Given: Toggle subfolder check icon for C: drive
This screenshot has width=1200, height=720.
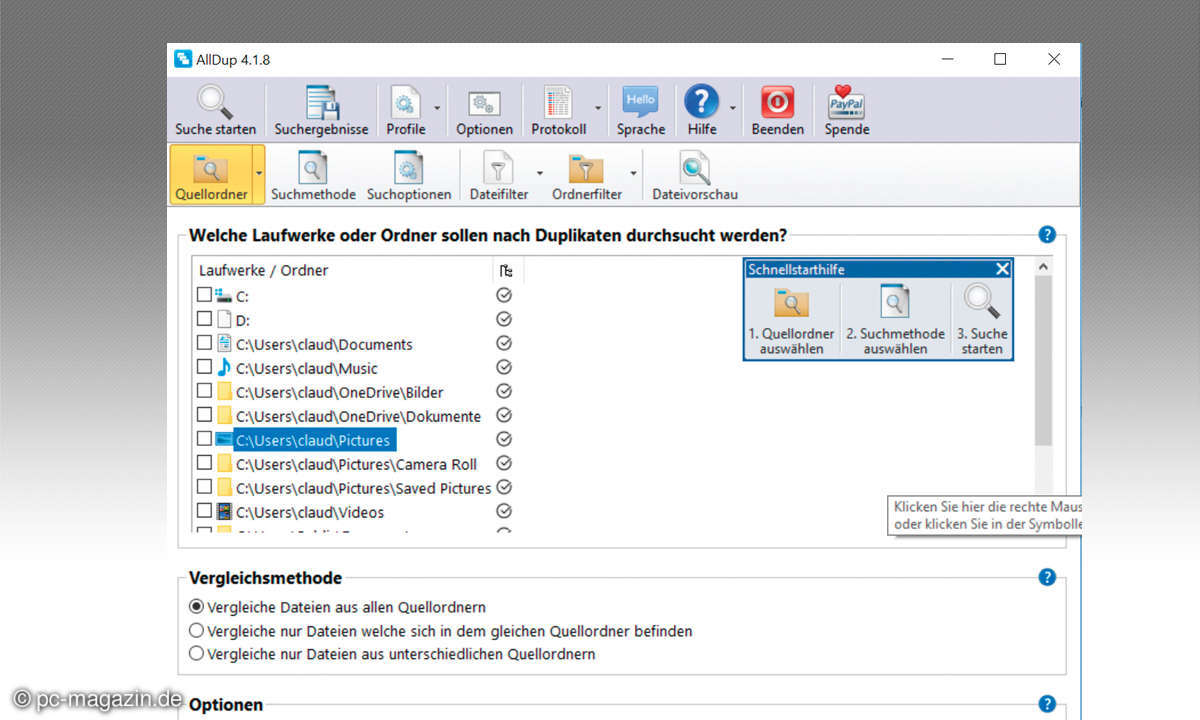Looking at the screenshot, I should point(505,295).
